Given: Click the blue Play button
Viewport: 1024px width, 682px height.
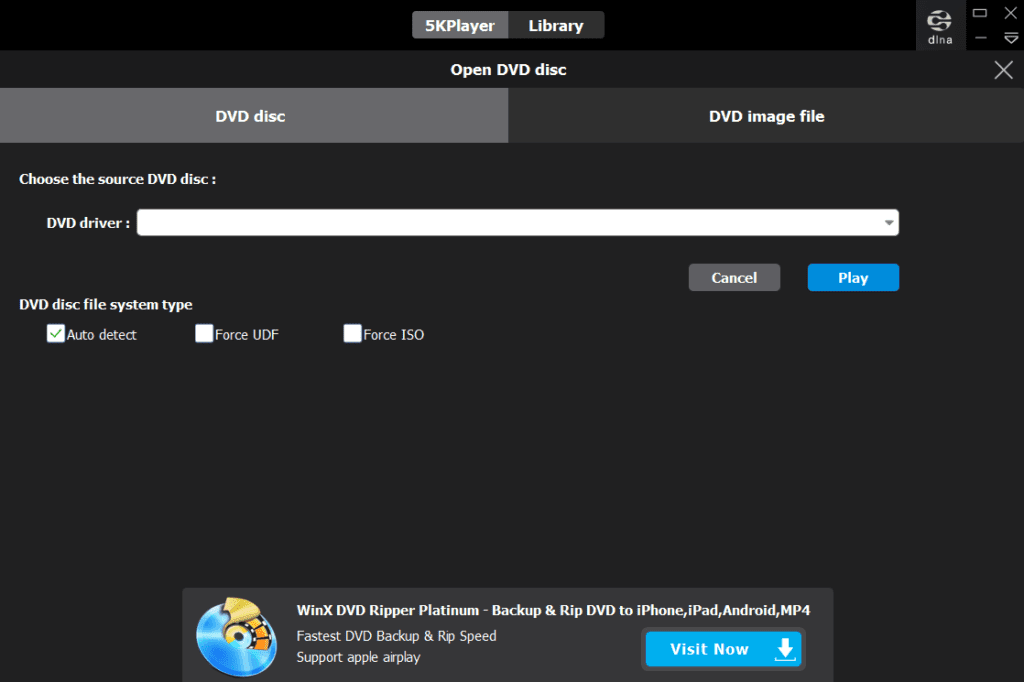Looking at the screenshot, I should (x=853, y=278).
